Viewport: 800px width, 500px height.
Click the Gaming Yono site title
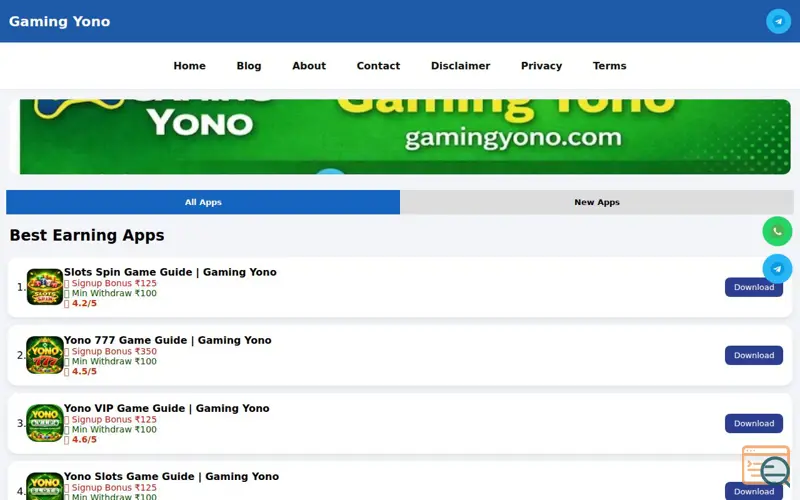pos(59,21)
